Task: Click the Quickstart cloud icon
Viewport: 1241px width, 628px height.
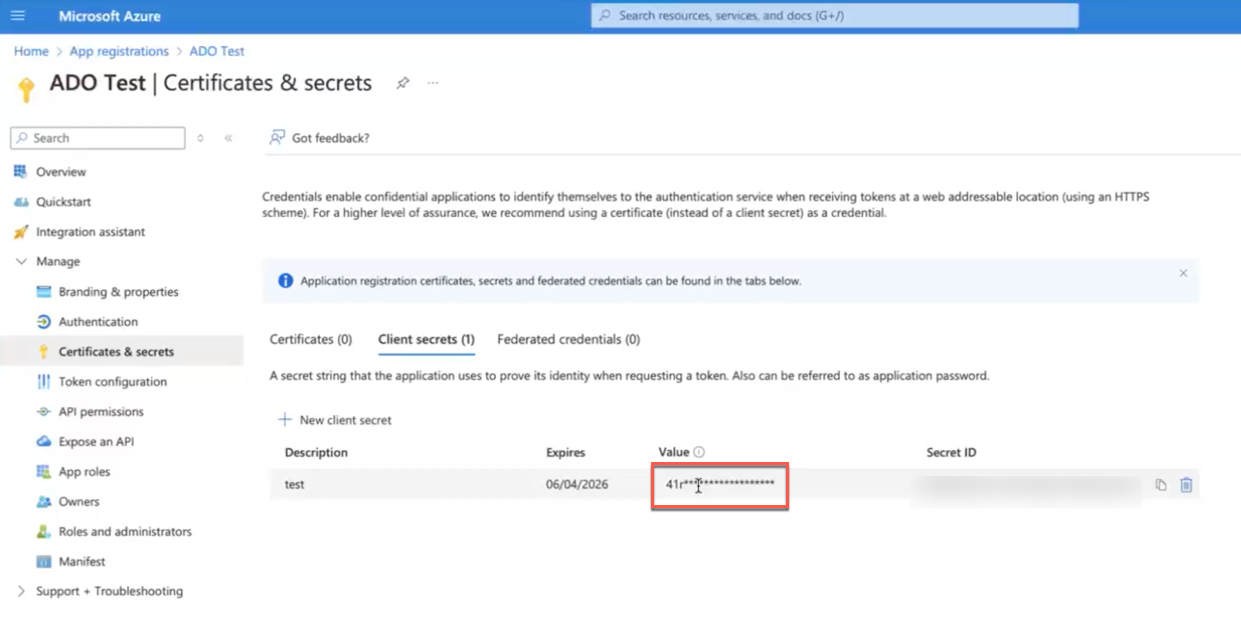Action: click(20, 202)
